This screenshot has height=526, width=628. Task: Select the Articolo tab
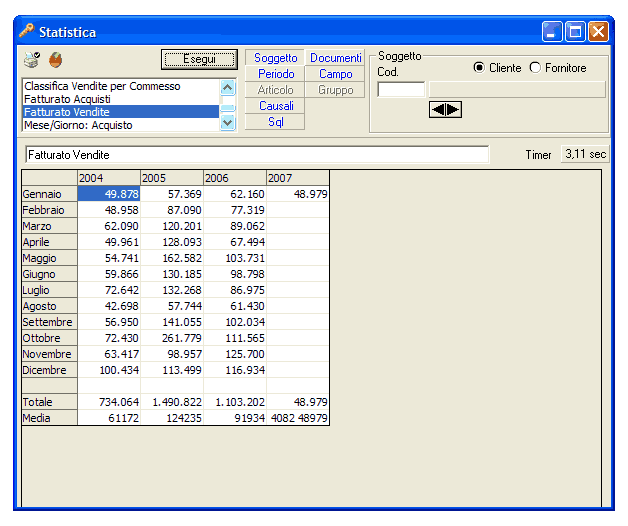276,90
